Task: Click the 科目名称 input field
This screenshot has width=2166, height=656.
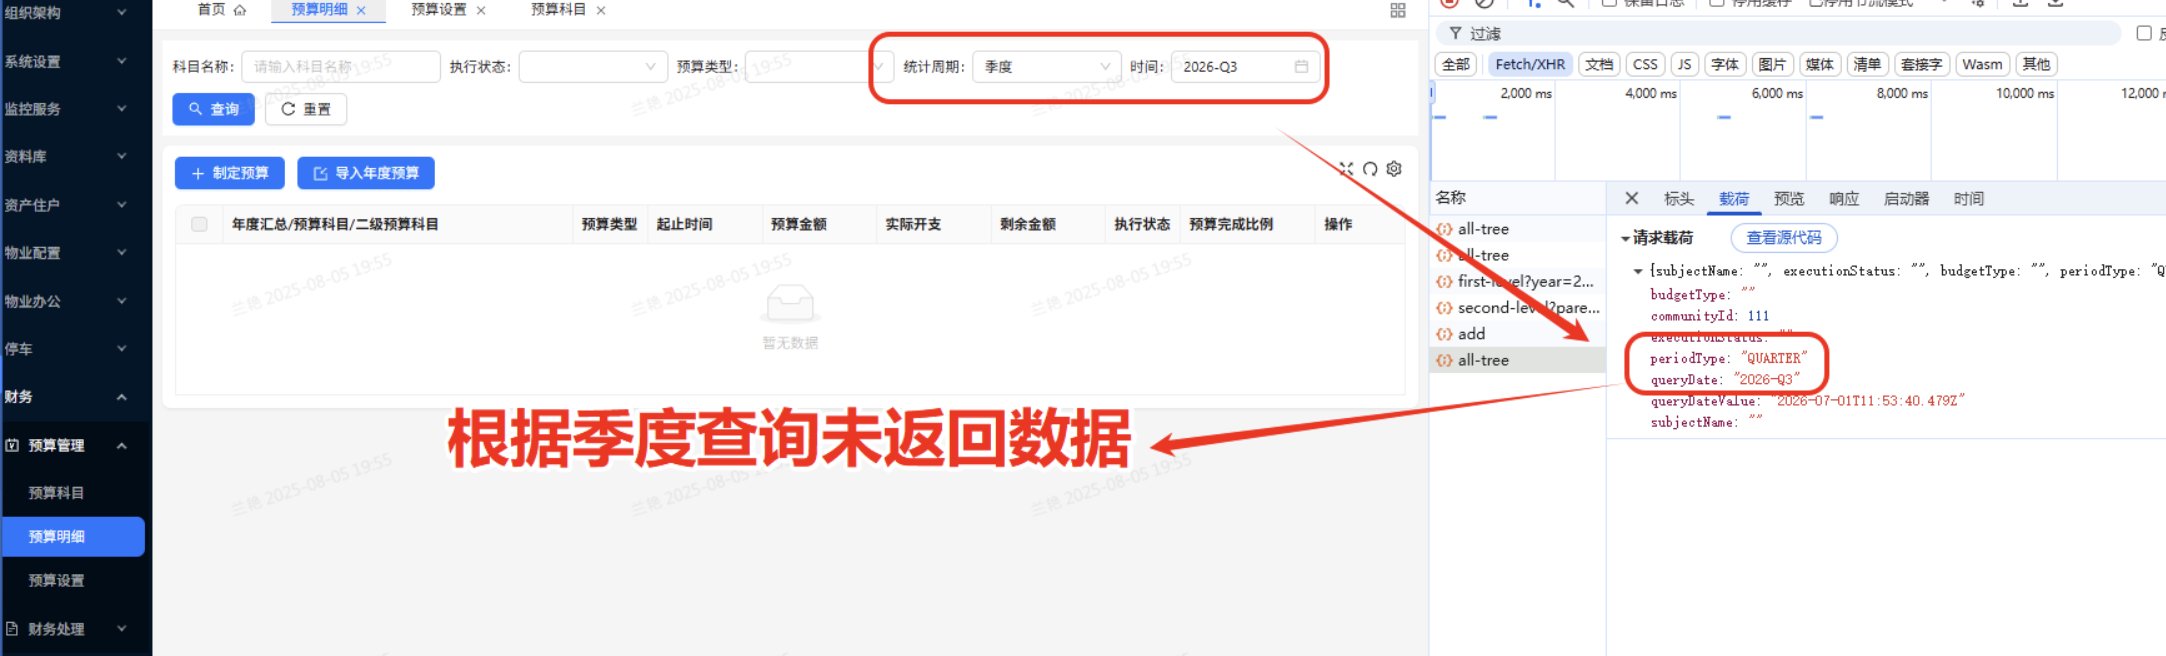Action: (x=340, y=67)
